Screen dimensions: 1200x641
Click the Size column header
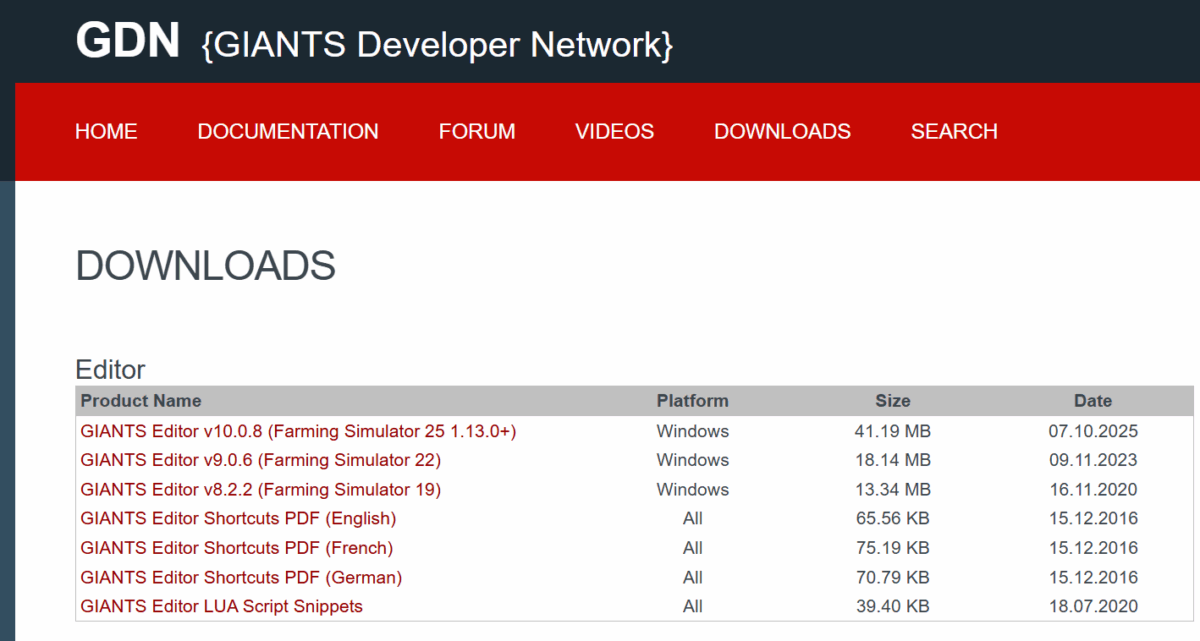click(x=892, y=401)
